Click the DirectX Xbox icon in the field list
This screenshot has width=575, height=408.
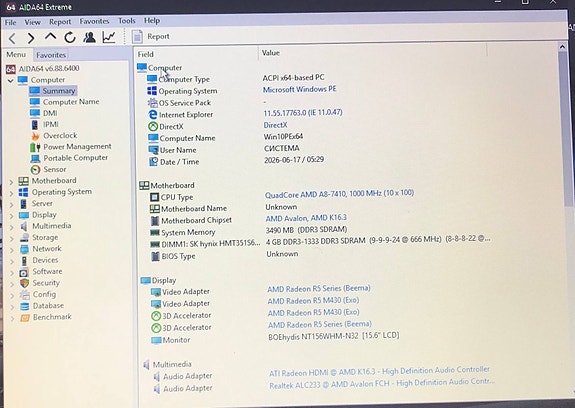[x=153, y=126]
